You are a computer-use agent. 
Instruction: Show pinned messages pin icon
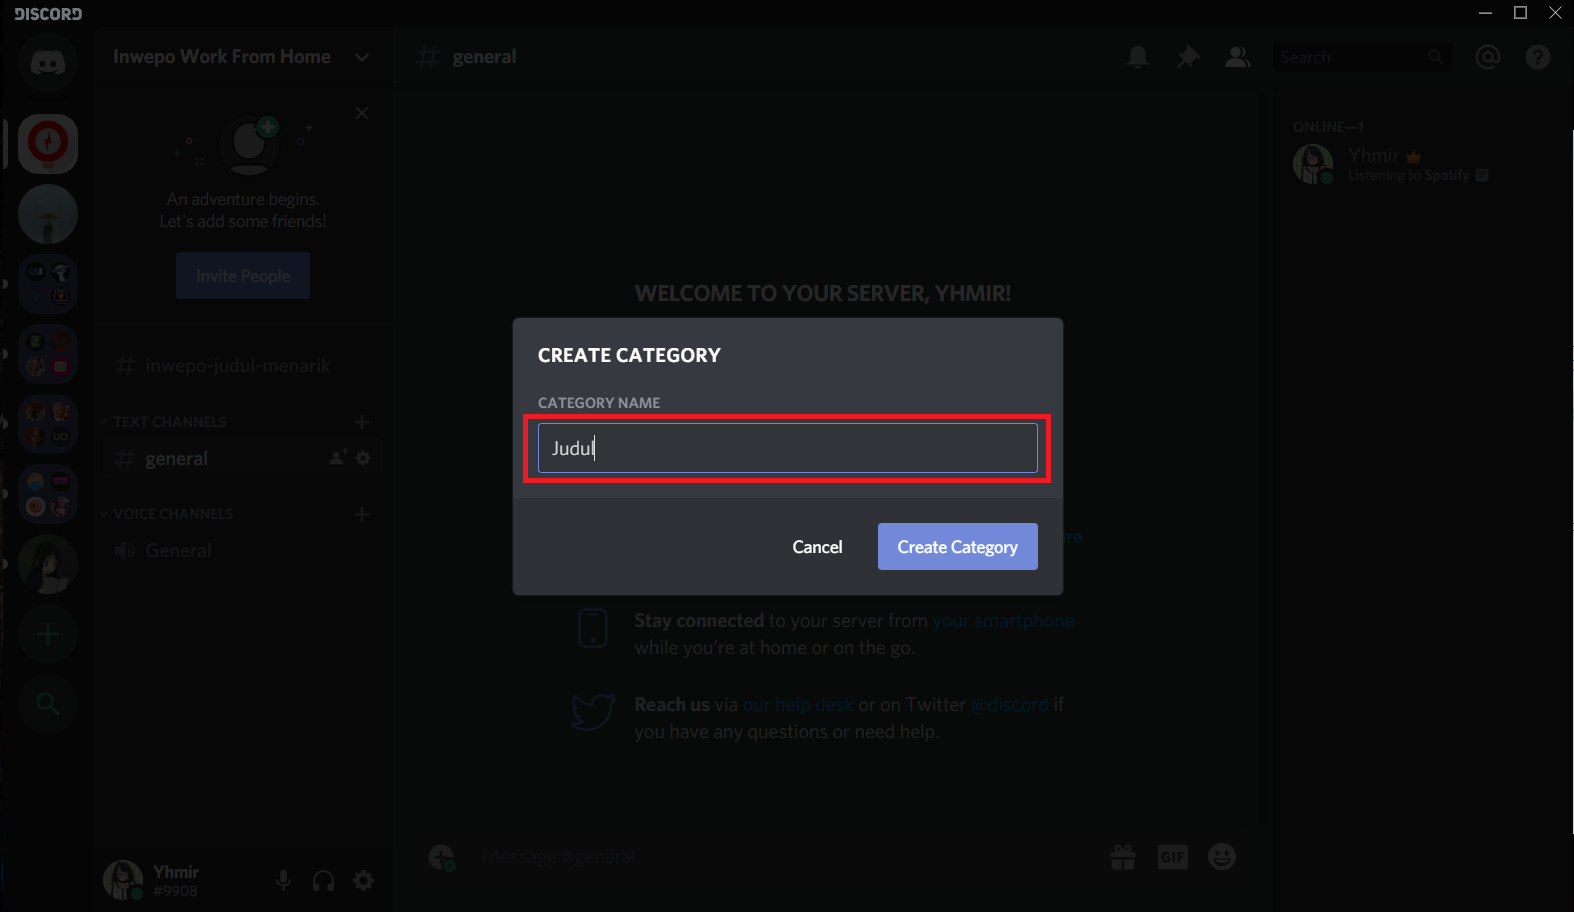[1188, 57]
